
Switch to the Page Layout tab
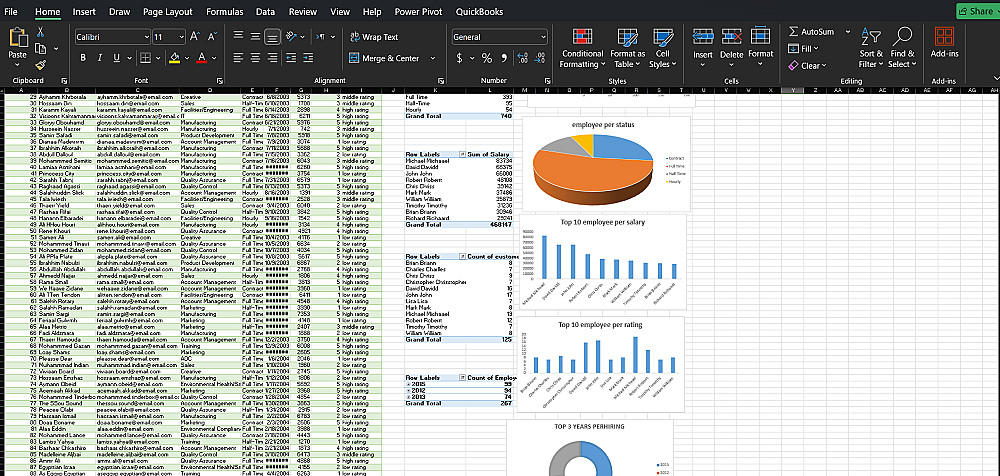point(167,11)
